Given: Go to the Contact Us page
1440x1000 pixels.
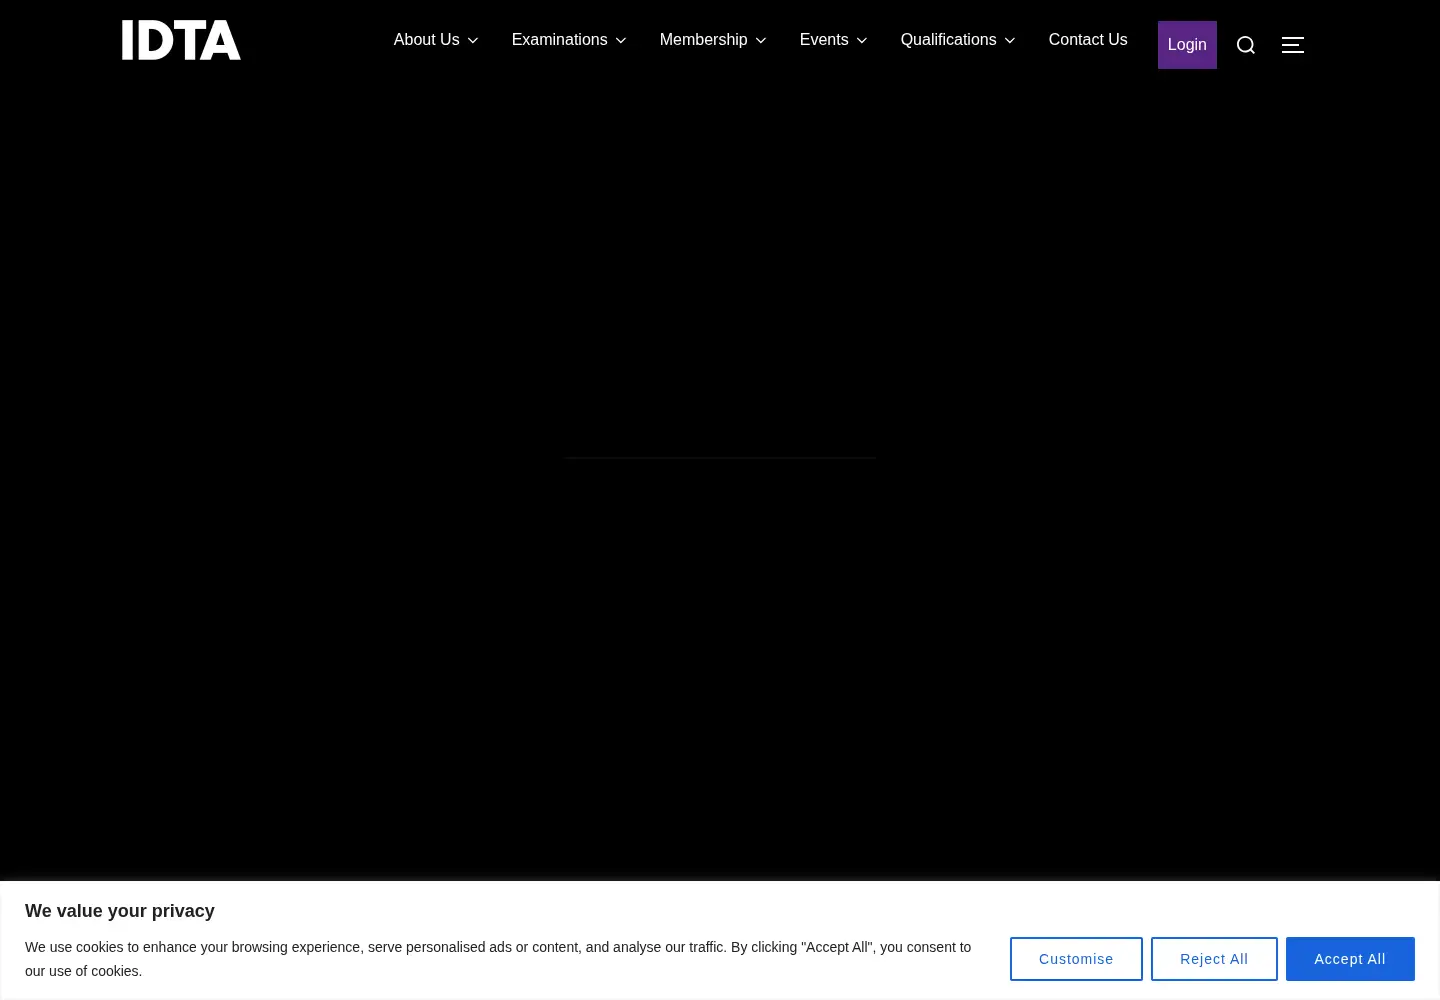Looking at the screenshot, I should click(x=1088, y=40).
